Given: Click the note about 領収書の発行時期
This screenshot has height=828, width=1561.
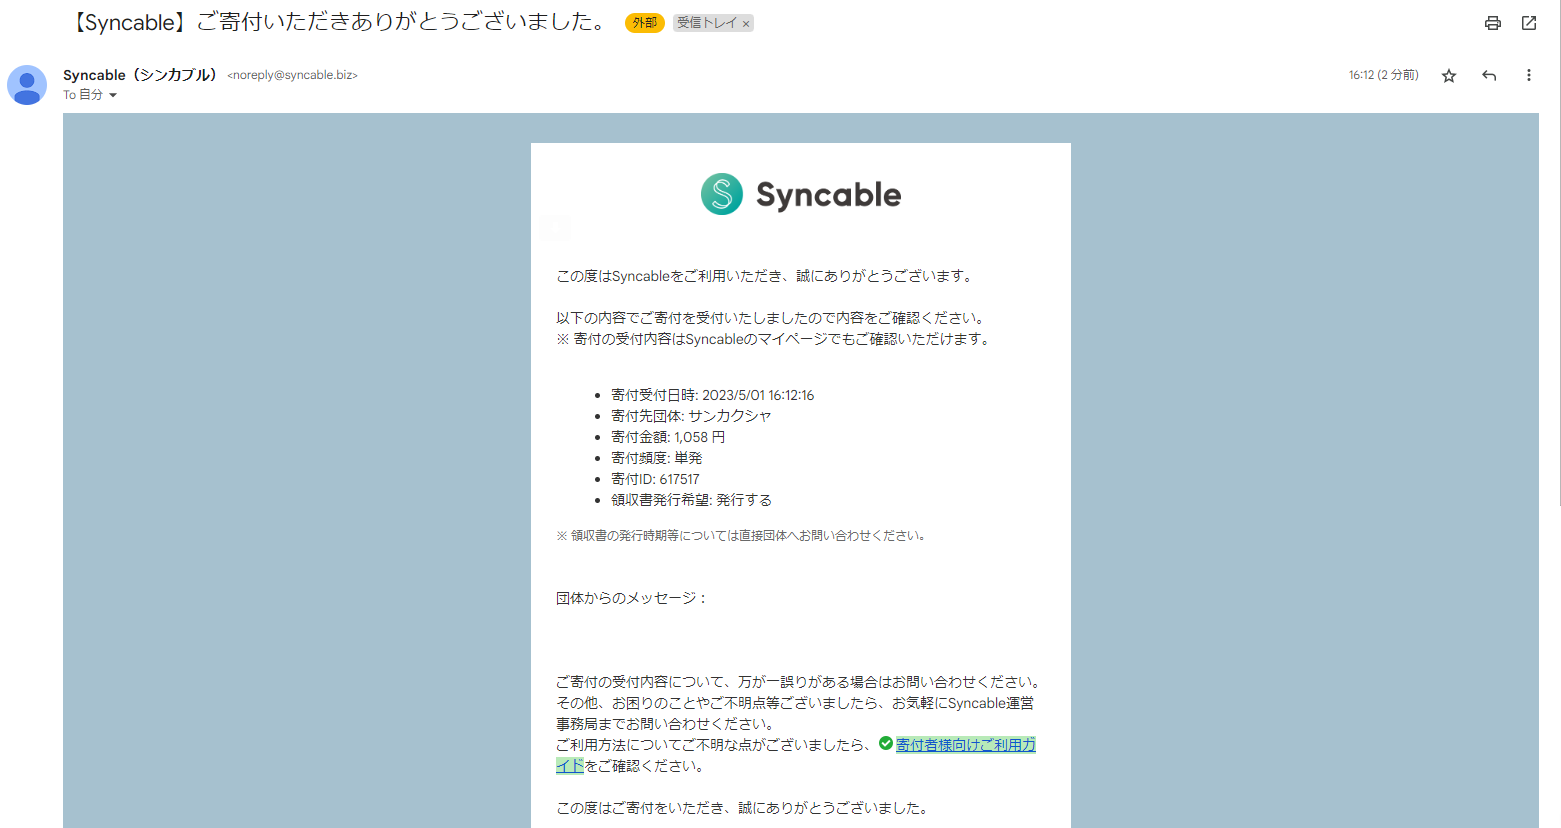Looking at the screenshot, I should pyautogui.click(x=742, y=536).
